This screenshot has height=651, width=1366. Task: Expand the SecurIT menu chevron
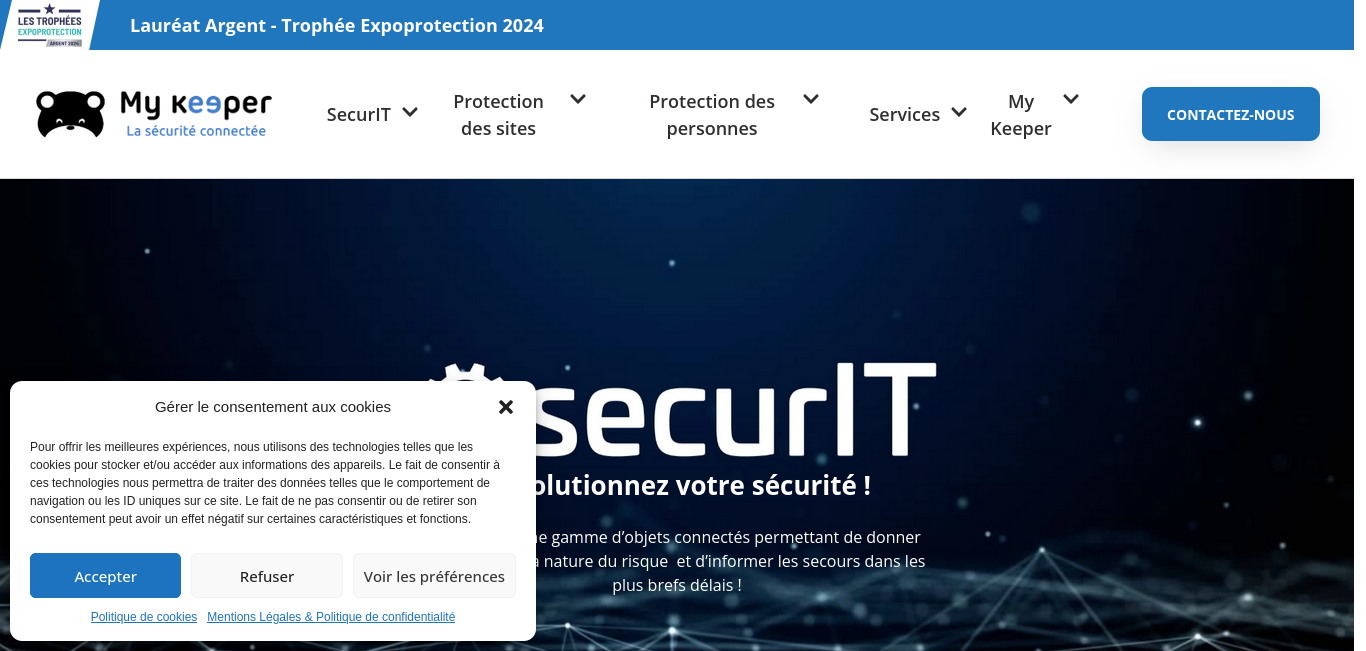point(410,112)
